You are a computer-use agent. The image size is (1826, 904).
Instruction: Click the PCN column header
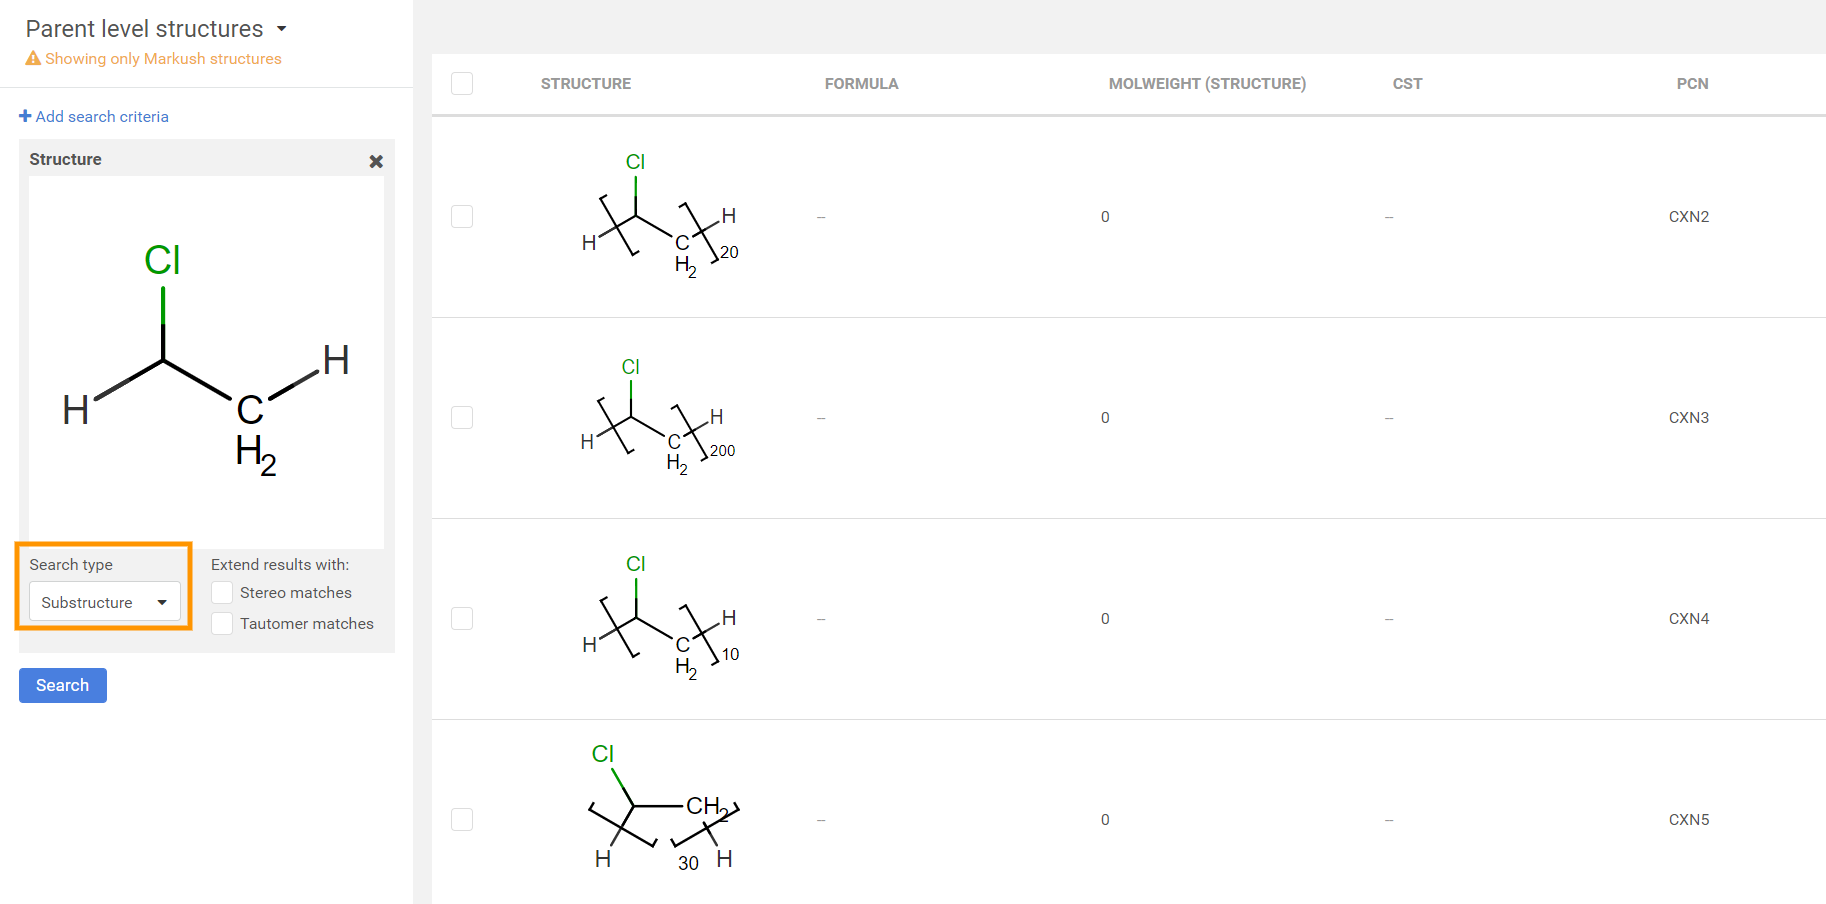[1692, 84]
